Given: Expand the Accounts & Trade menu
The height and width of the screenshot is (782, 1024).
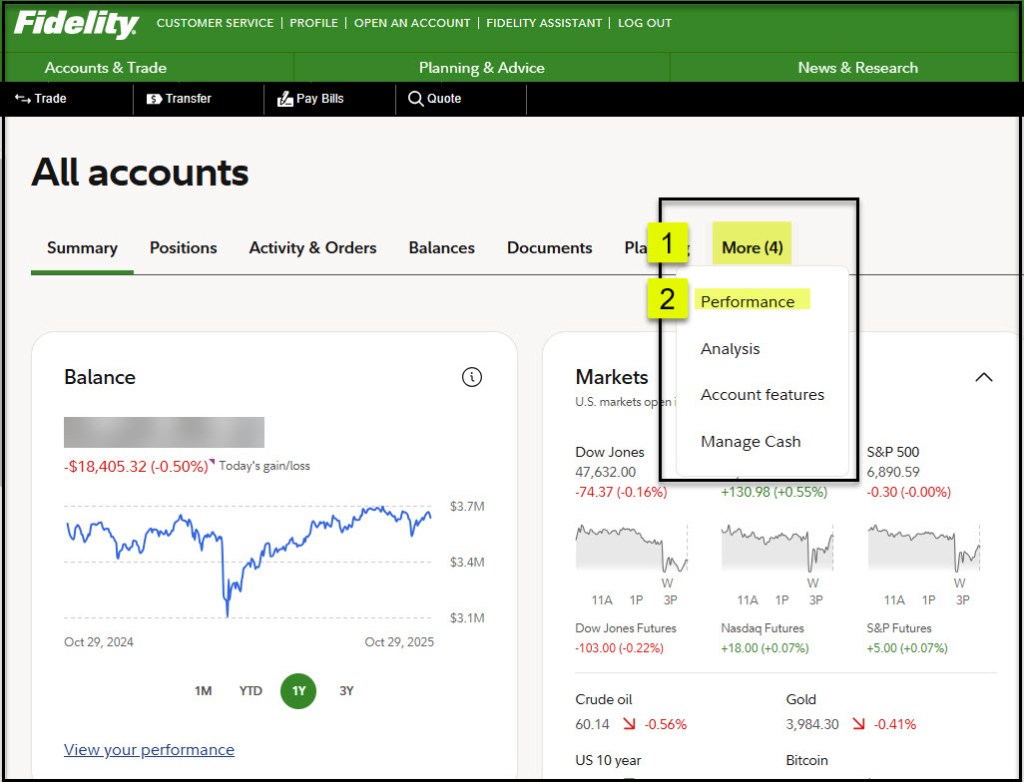Looking at the screenshot, I should (x=106, y=68).
